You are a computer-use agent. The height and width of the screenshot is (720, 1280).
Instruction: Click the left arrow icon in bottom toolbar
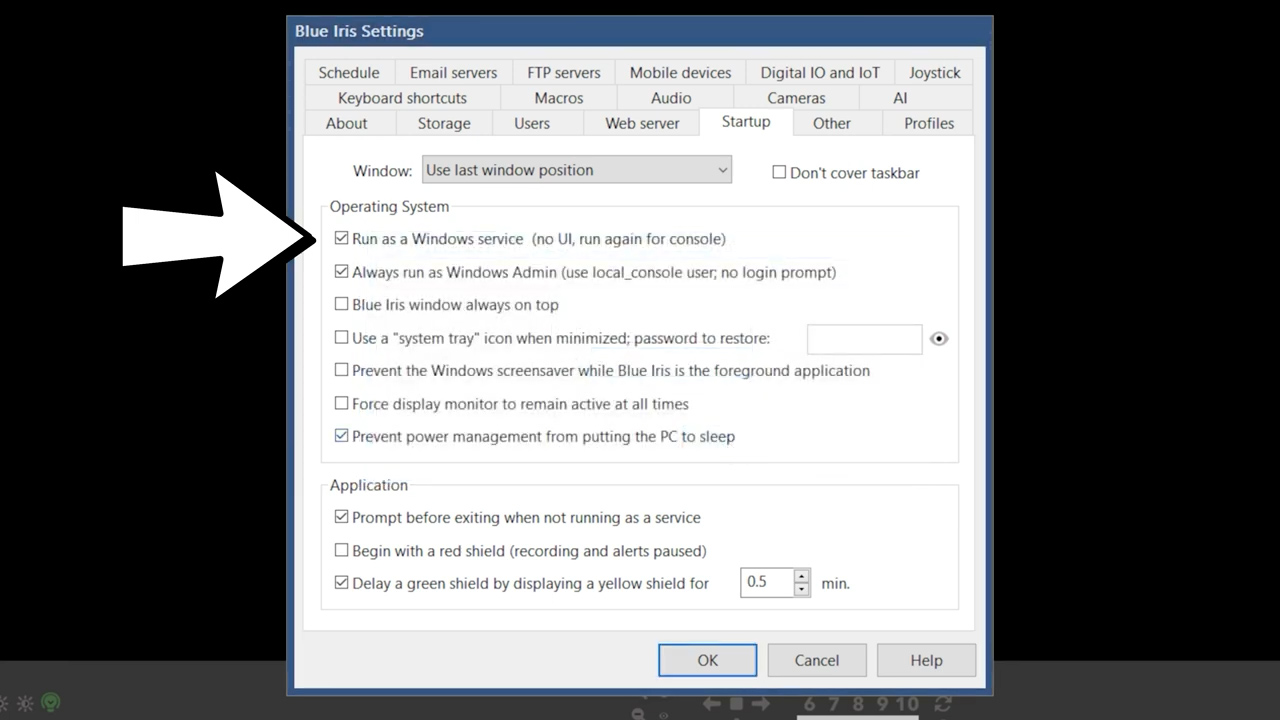coord(711,704)
